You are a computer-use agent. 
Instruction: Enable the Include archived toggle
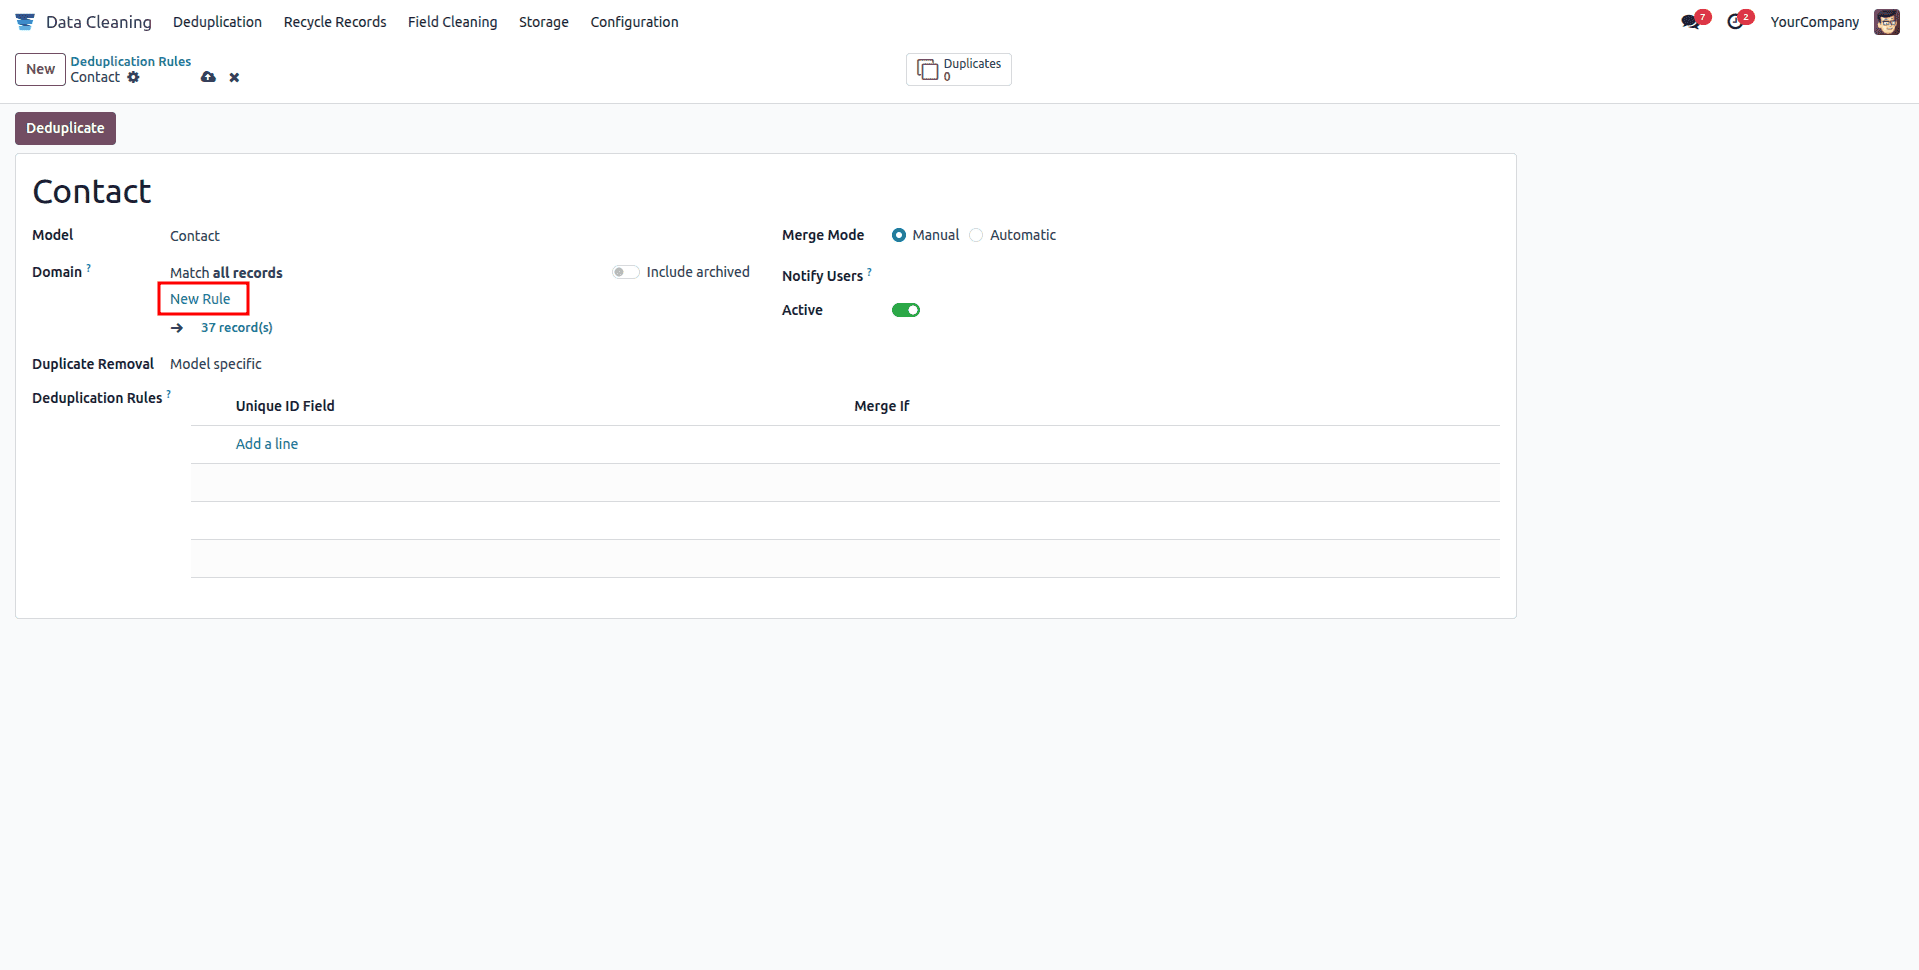625,271
